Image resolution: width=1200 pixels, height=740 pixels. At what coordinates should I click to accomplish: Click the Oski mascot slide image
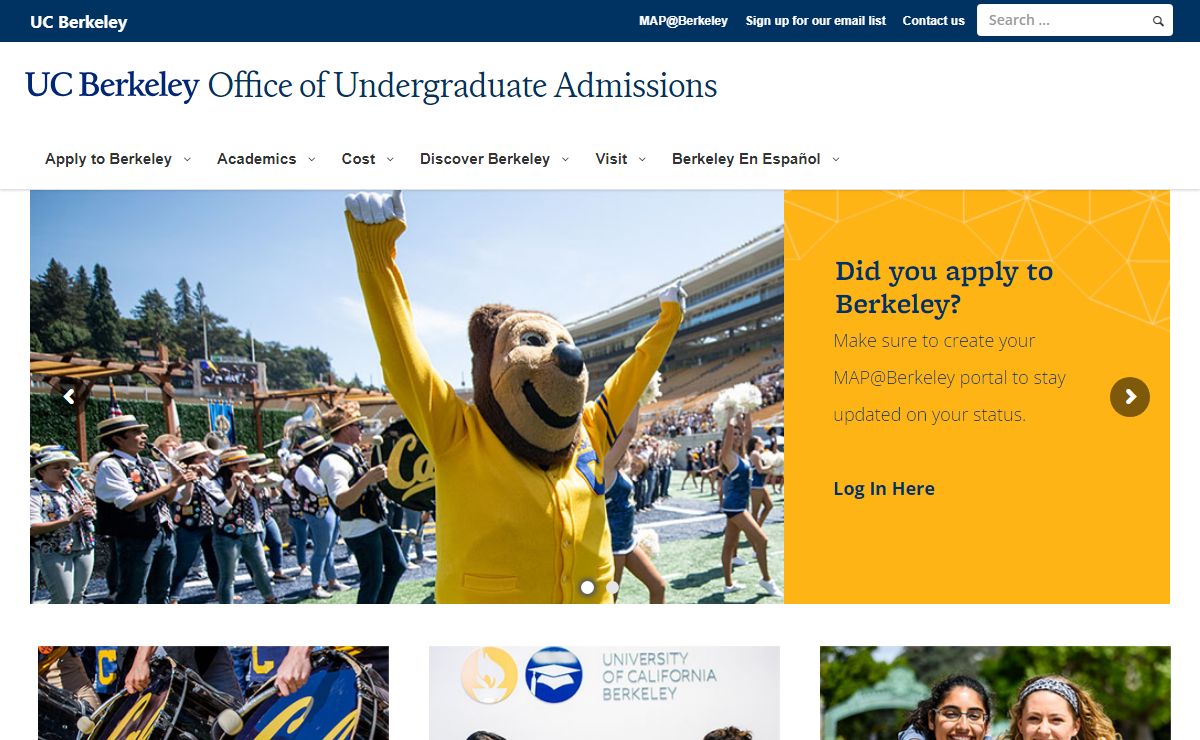coord(407,397)
